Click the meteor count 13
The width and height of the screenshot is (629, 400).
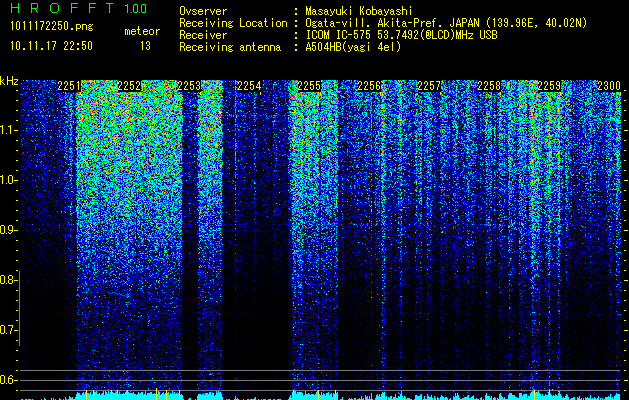(145, 46)
